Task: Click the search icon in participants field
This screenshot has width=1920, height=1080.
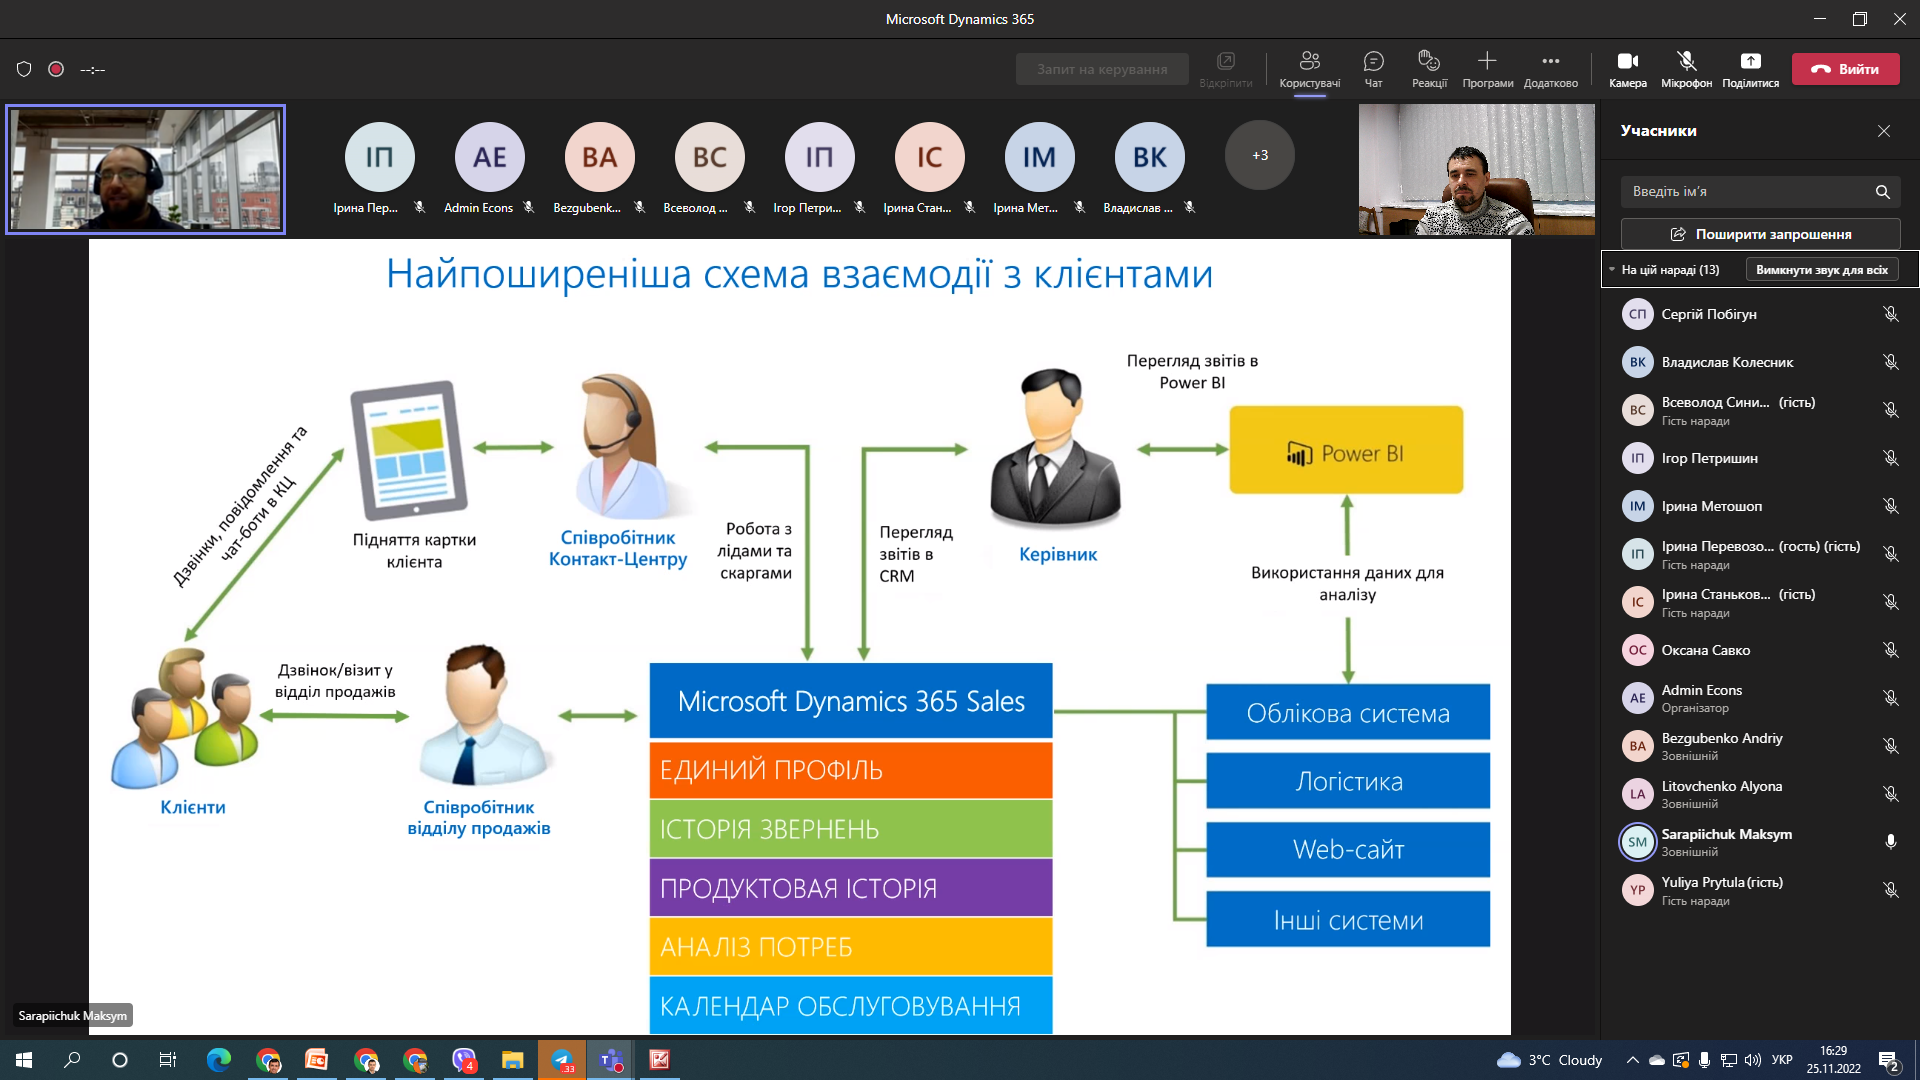Action: [x=1882, y=192]
